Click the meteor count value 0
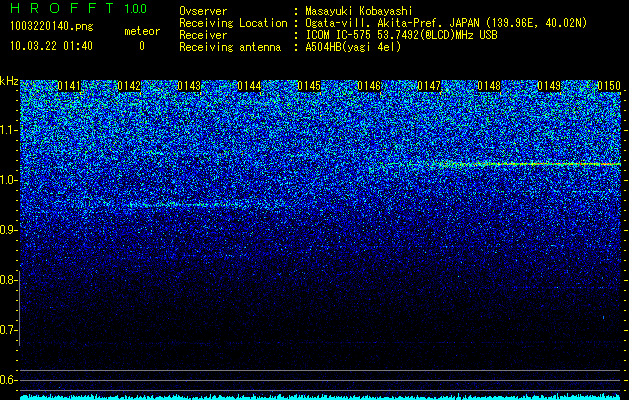Image resolution: width=629 pixels, height=400 pixels. point(142,46)
